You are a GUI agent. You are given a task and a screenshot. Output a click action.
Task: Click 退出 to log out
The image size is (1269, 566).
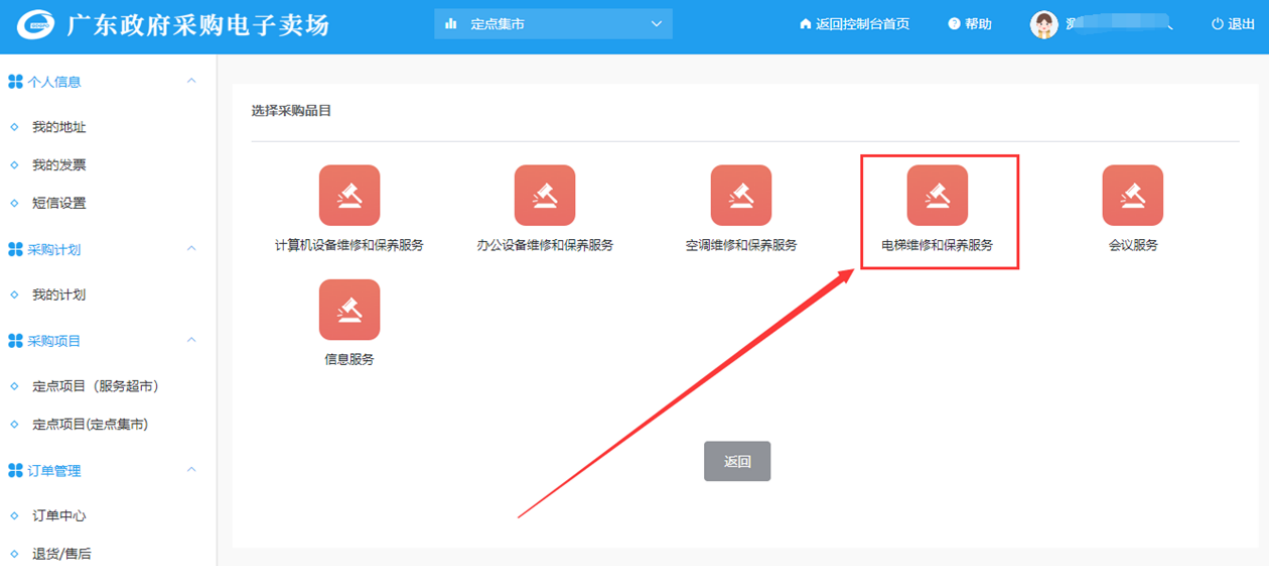click(x=1233, y=24)
